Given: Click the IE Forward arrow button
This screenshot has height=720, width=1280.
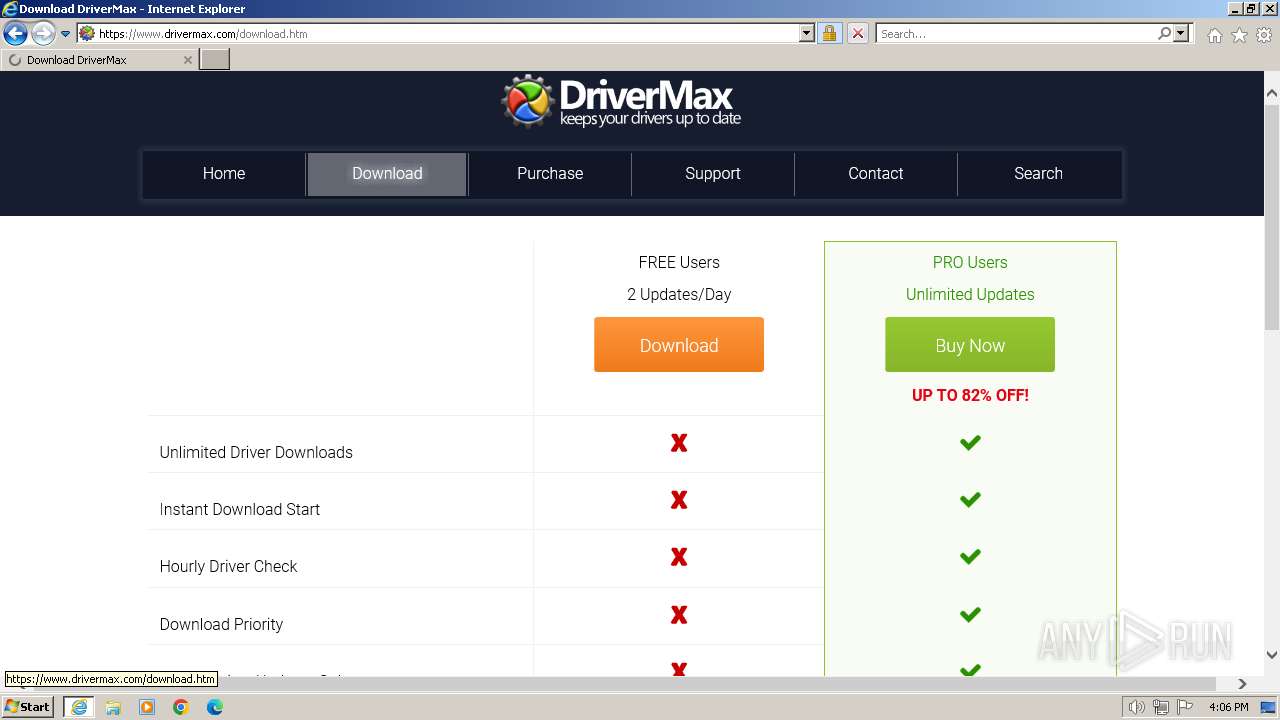Looking at the screenshot, I should (x=42, y=34).
